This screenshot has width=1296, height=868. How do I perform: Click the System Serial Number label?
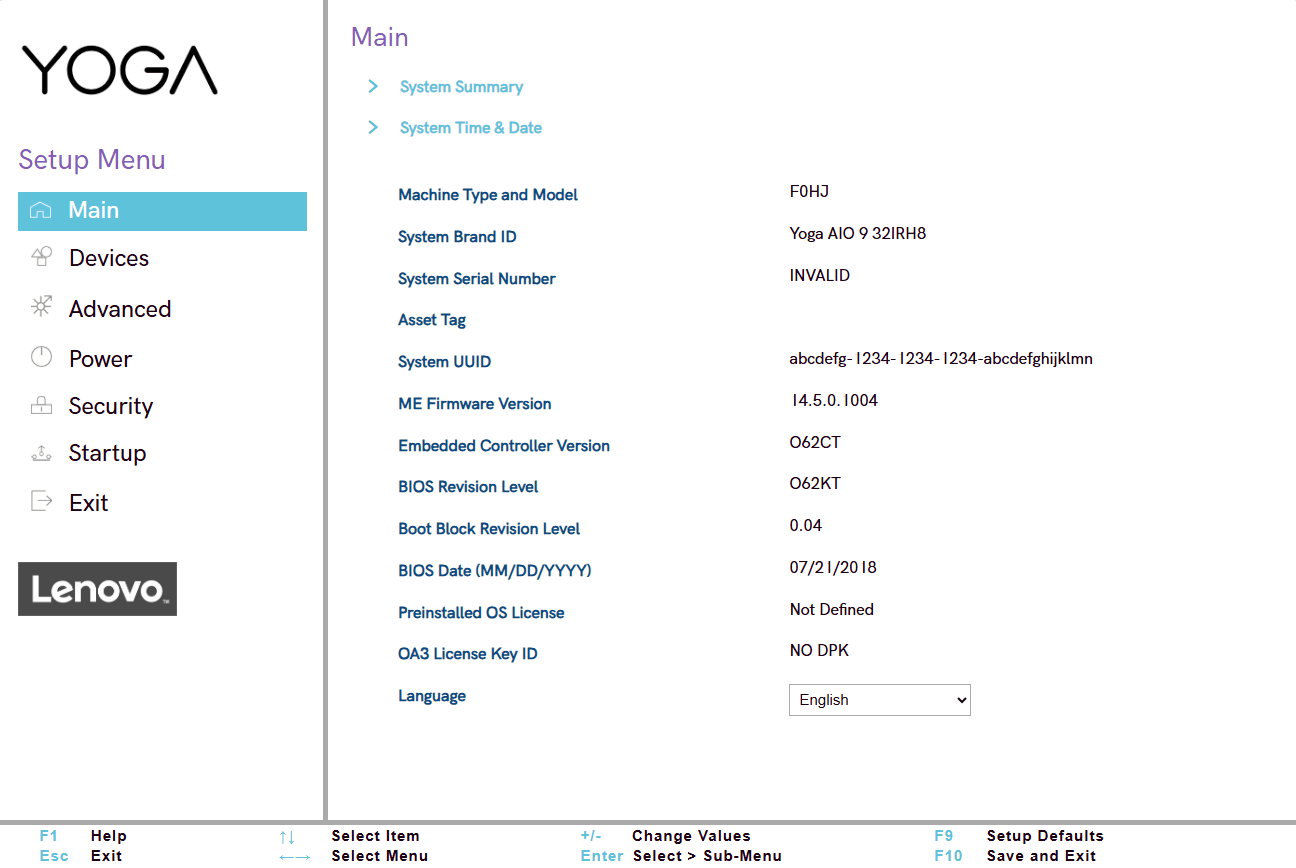(x=477, y=279)
